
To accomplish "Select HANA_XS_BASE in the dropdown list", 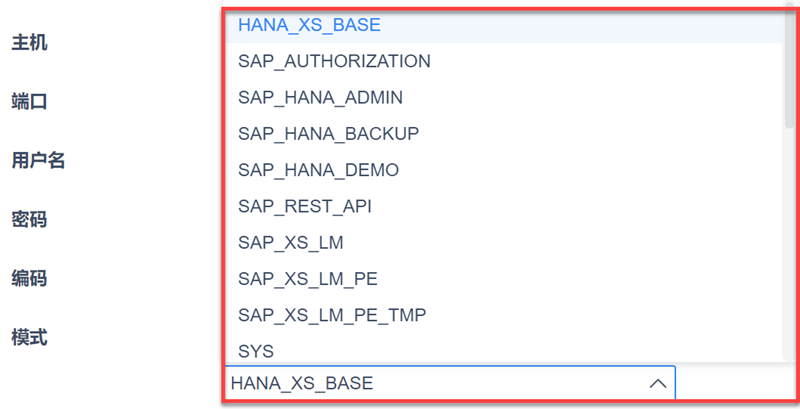I will [x=309, y=25].
